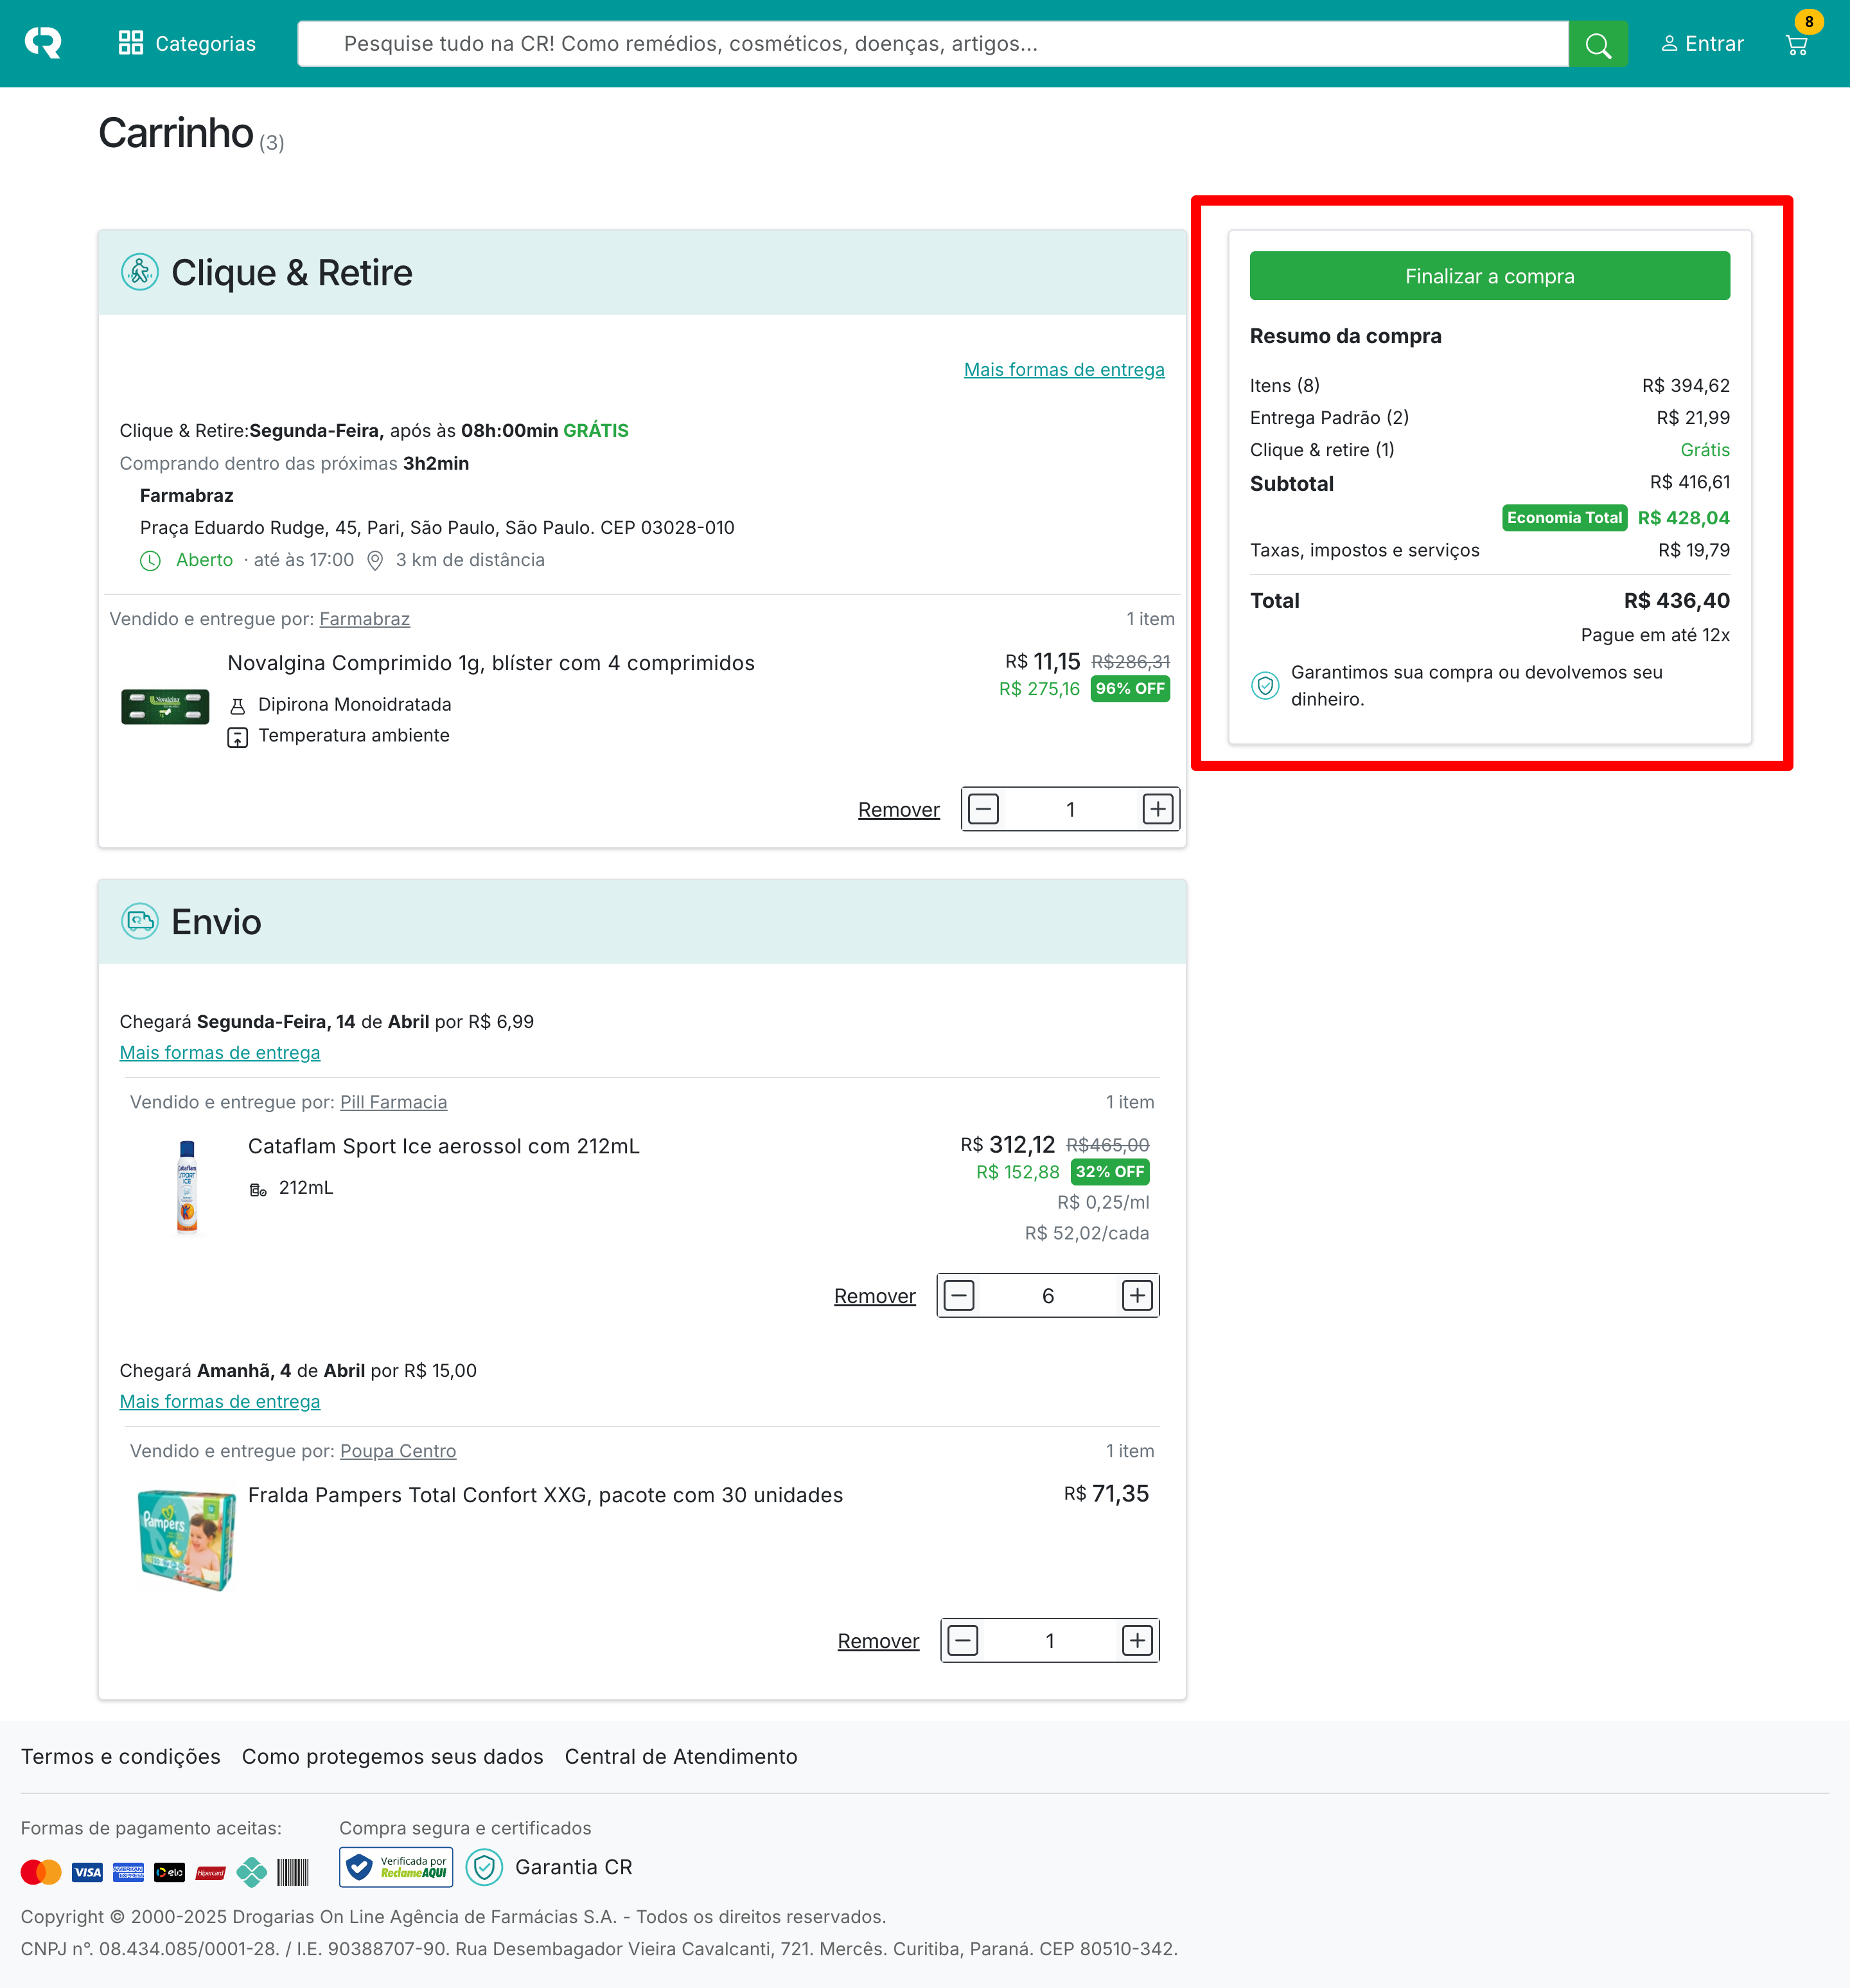Click Pague em até 12x text

[1654, 635]
